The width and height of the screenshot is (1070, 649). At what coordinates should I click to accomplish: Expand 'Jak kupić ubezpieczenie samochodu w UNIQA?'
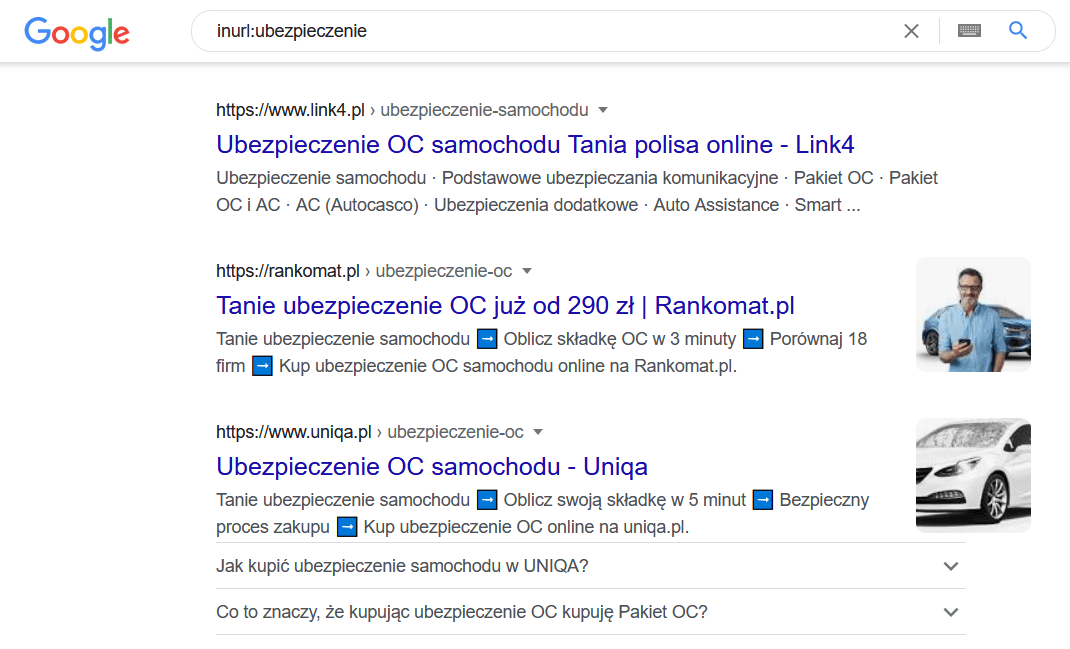591,566
